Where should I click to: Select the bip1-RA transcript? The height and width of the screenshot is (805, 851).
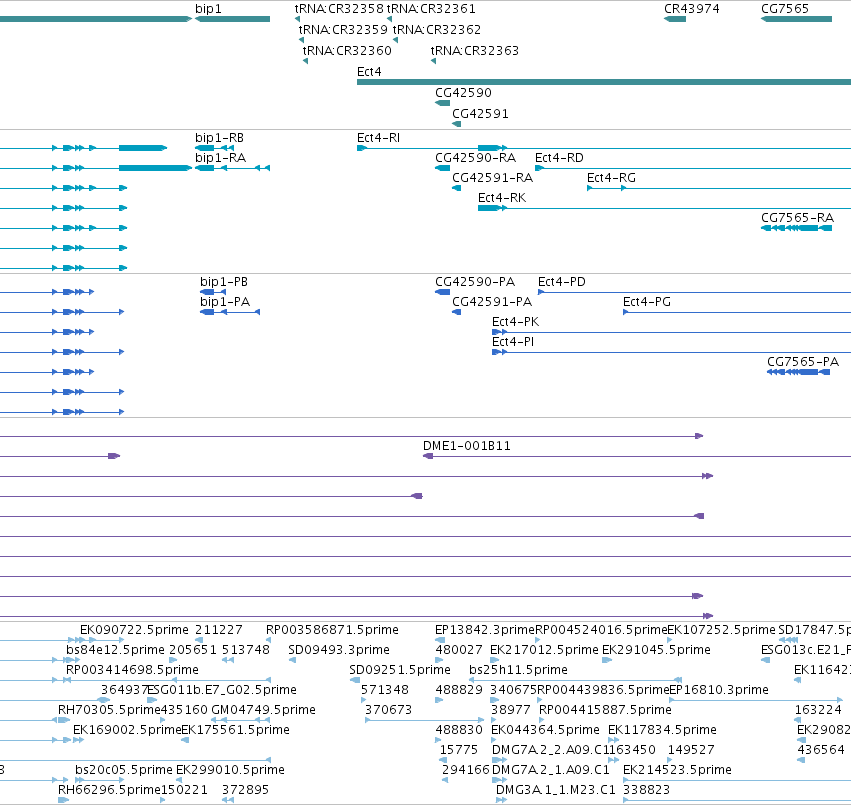point(232,168)
